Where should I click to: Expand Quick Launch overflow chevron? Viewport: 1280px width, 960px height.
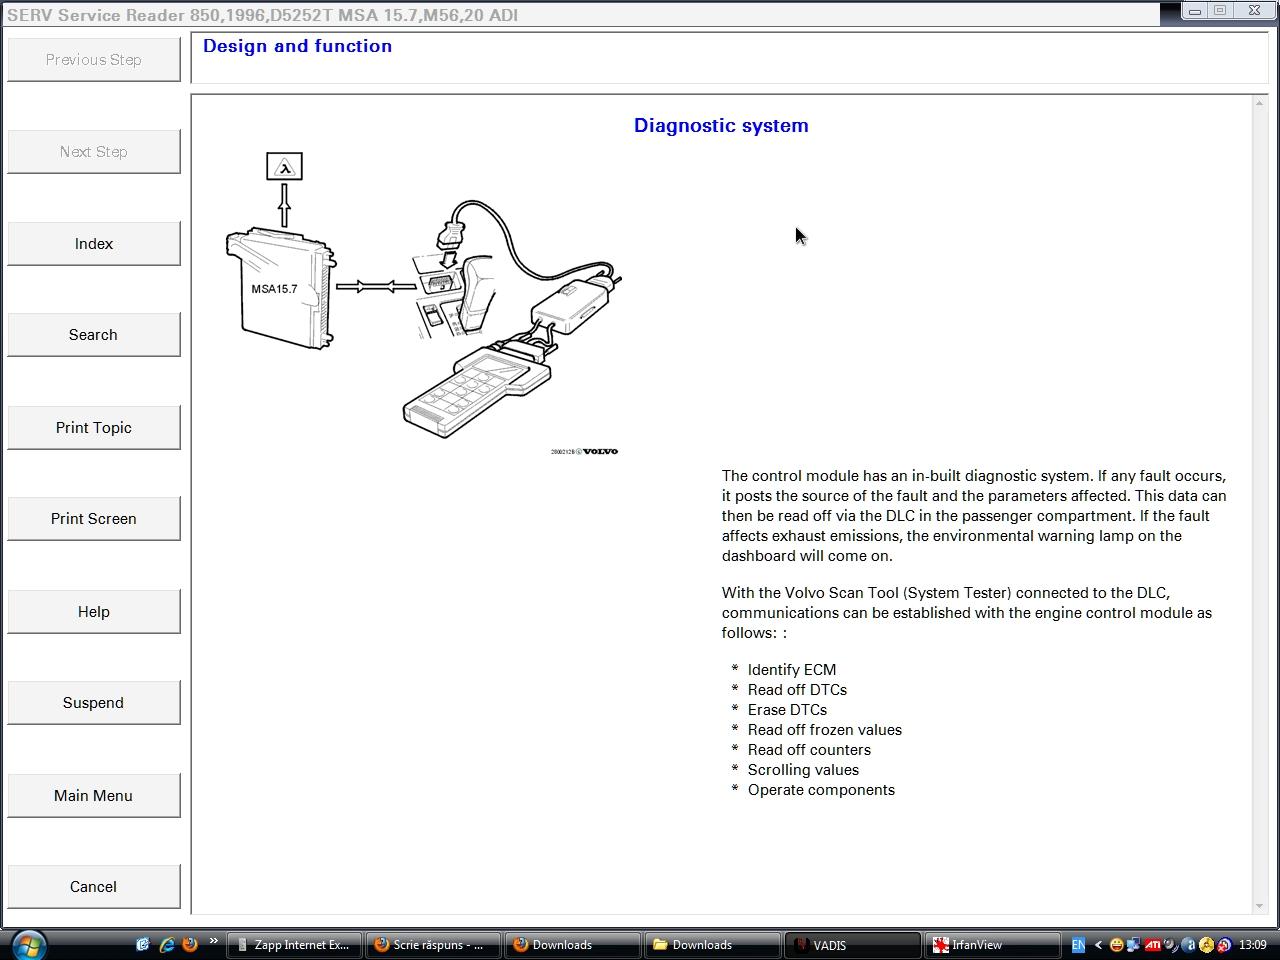(x=214, y=940)
